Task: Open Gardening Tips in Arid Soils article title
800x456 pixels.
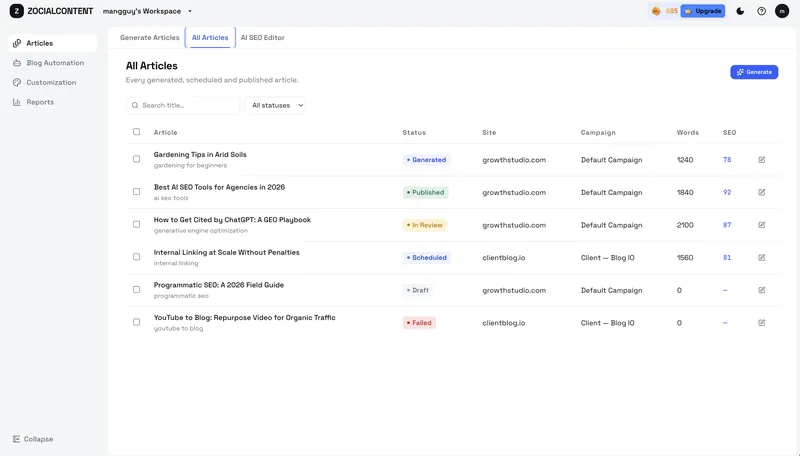Action: click(200, 155)
